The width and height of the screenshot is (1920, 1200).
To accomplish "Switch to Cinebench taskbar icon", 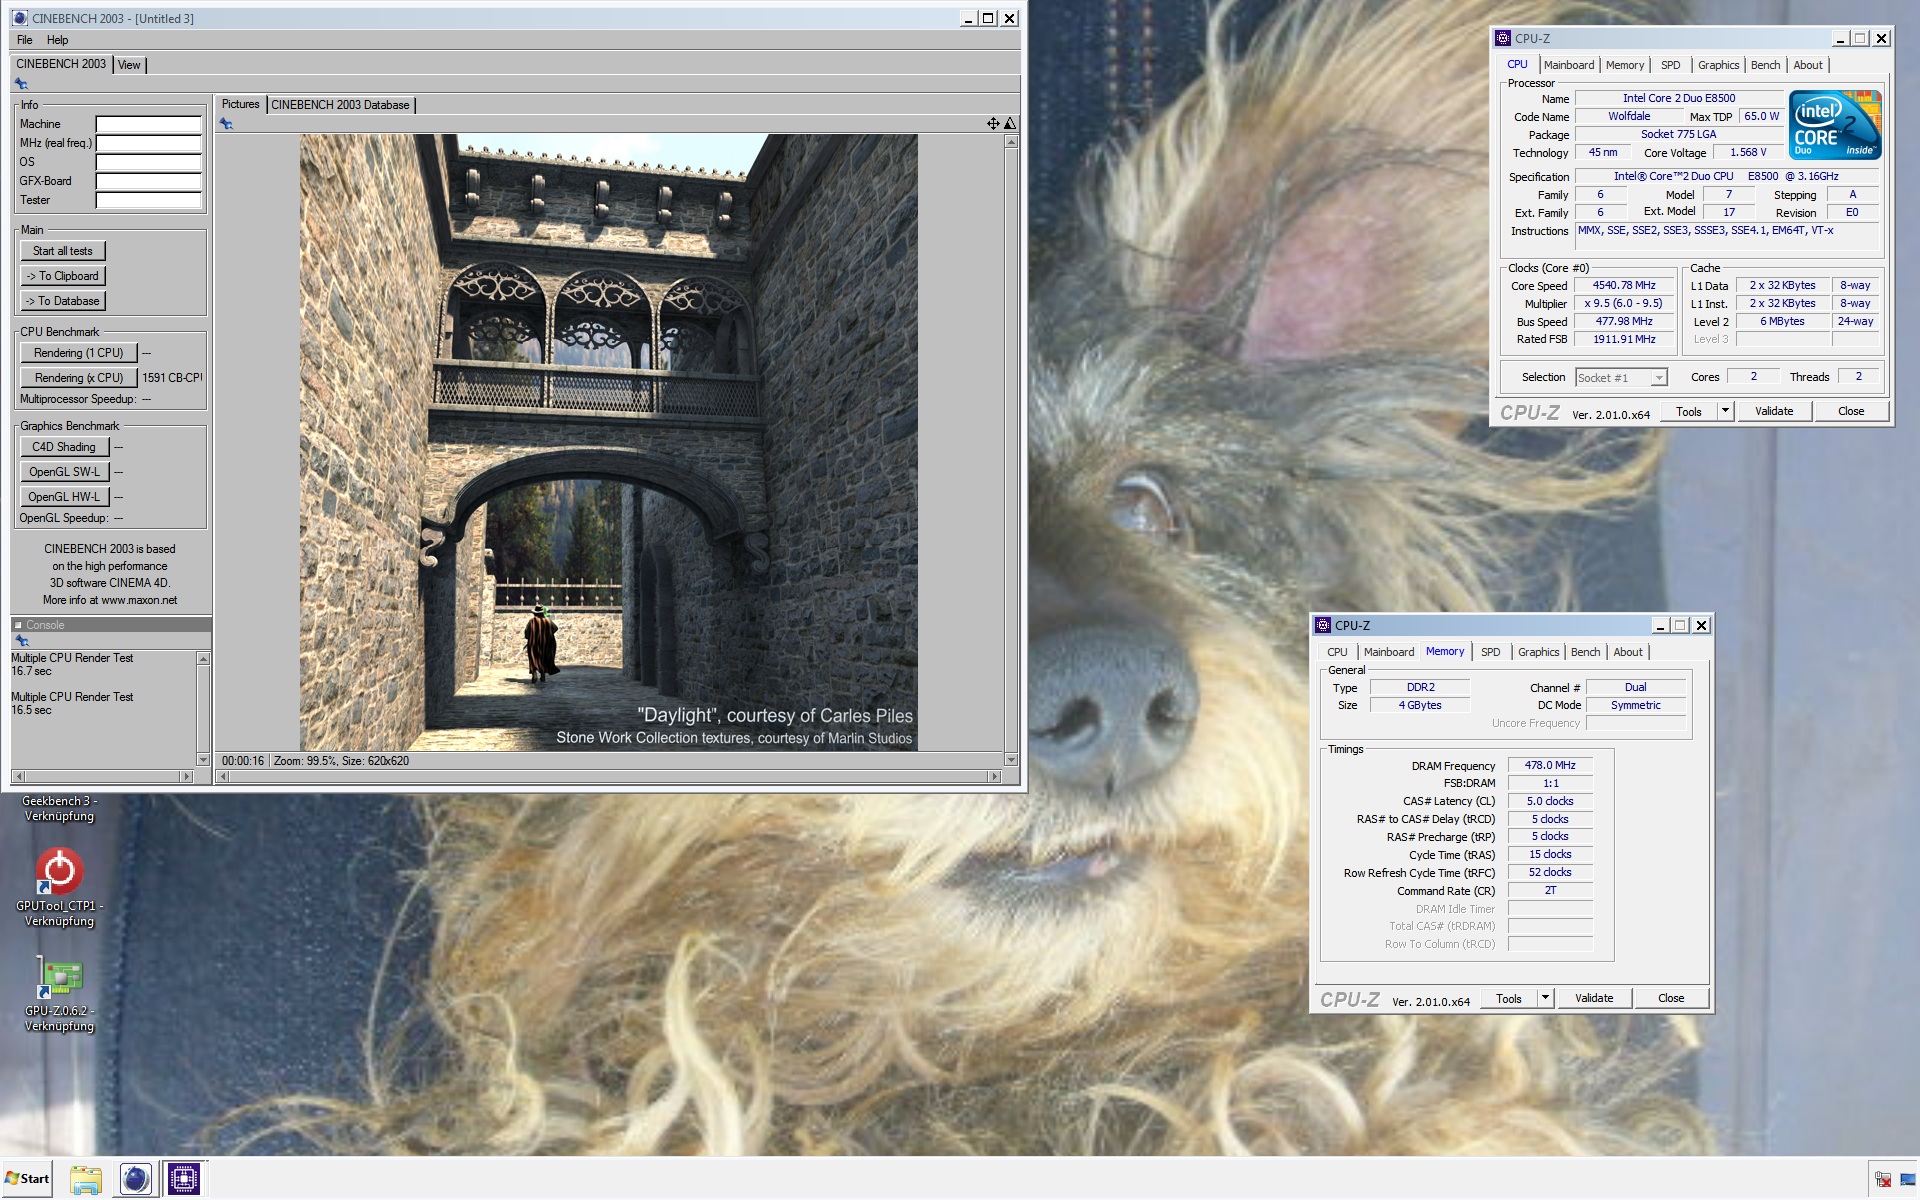I will (x=135, y=1179).
